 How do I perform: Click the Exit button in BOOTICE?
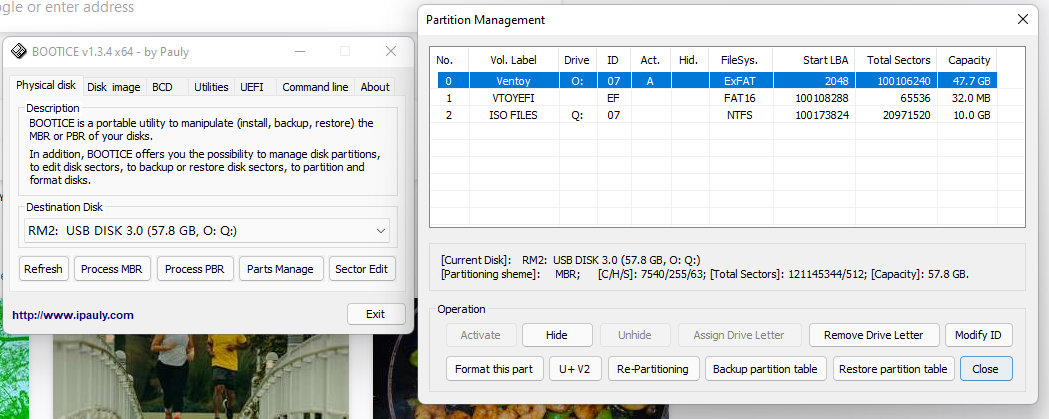pyautogui.click(x=376, y=314)
